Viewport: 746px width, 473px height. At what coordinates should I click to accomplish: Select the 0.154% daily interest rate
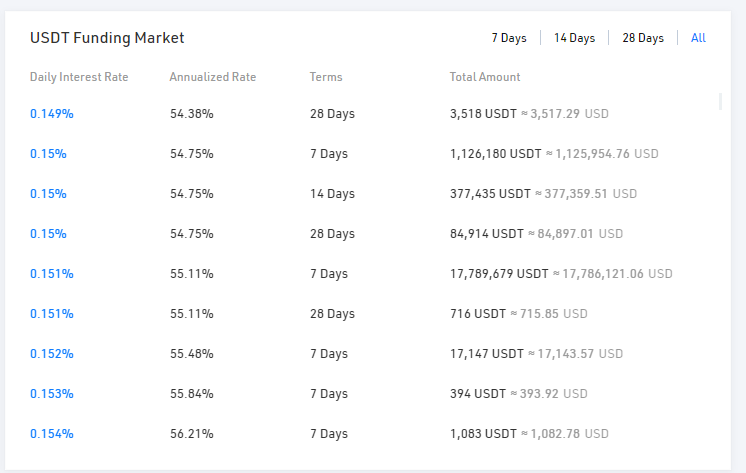52,434
